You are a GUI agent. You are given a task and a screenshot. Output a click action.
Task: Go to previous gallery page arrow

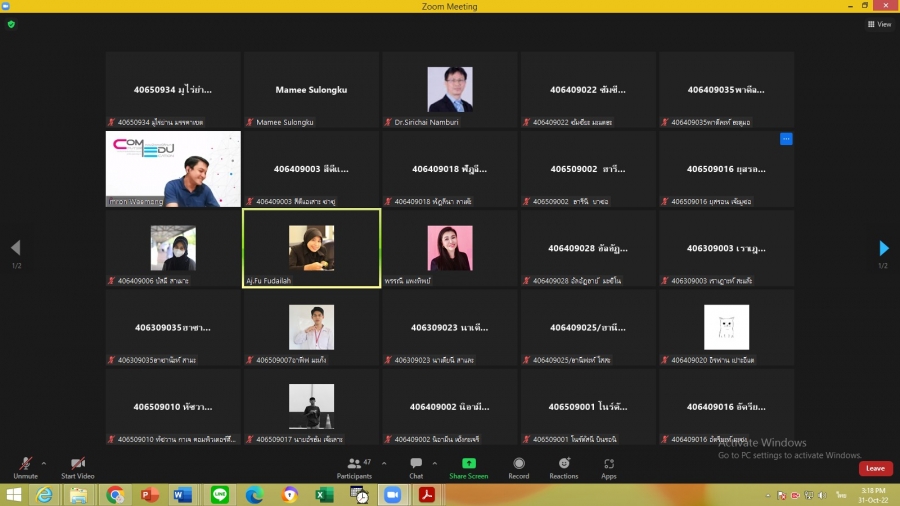tap(15, 248)
